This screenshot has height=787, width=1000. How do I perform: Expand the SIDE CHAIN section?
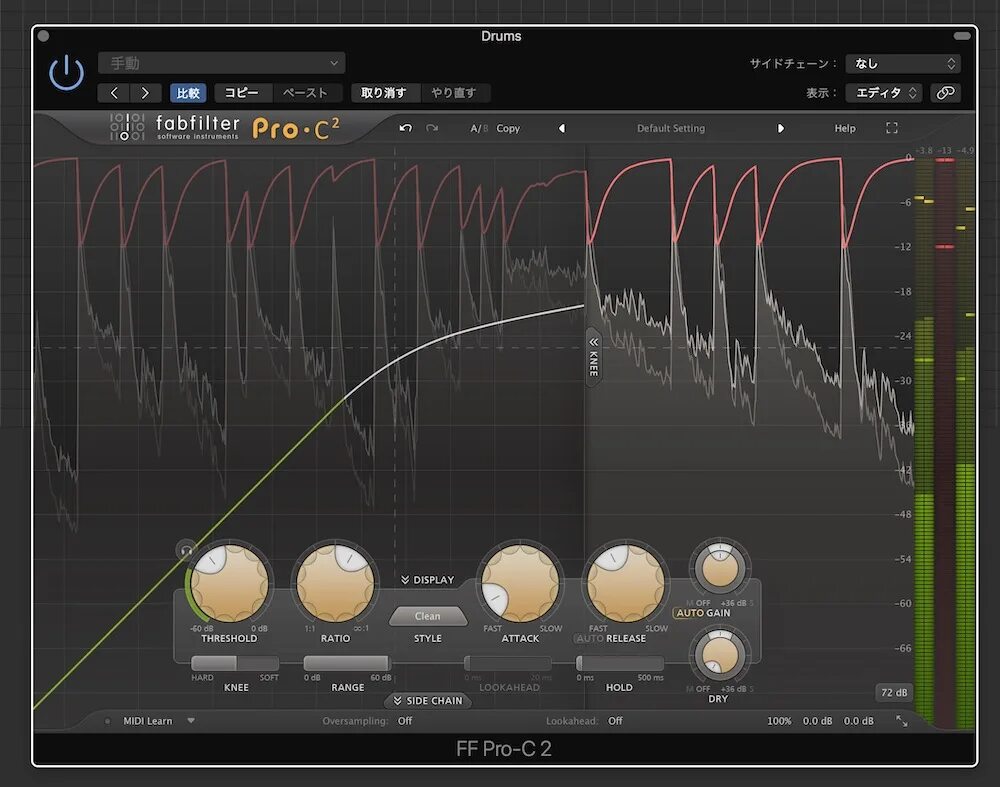click(x=427, y=701)
